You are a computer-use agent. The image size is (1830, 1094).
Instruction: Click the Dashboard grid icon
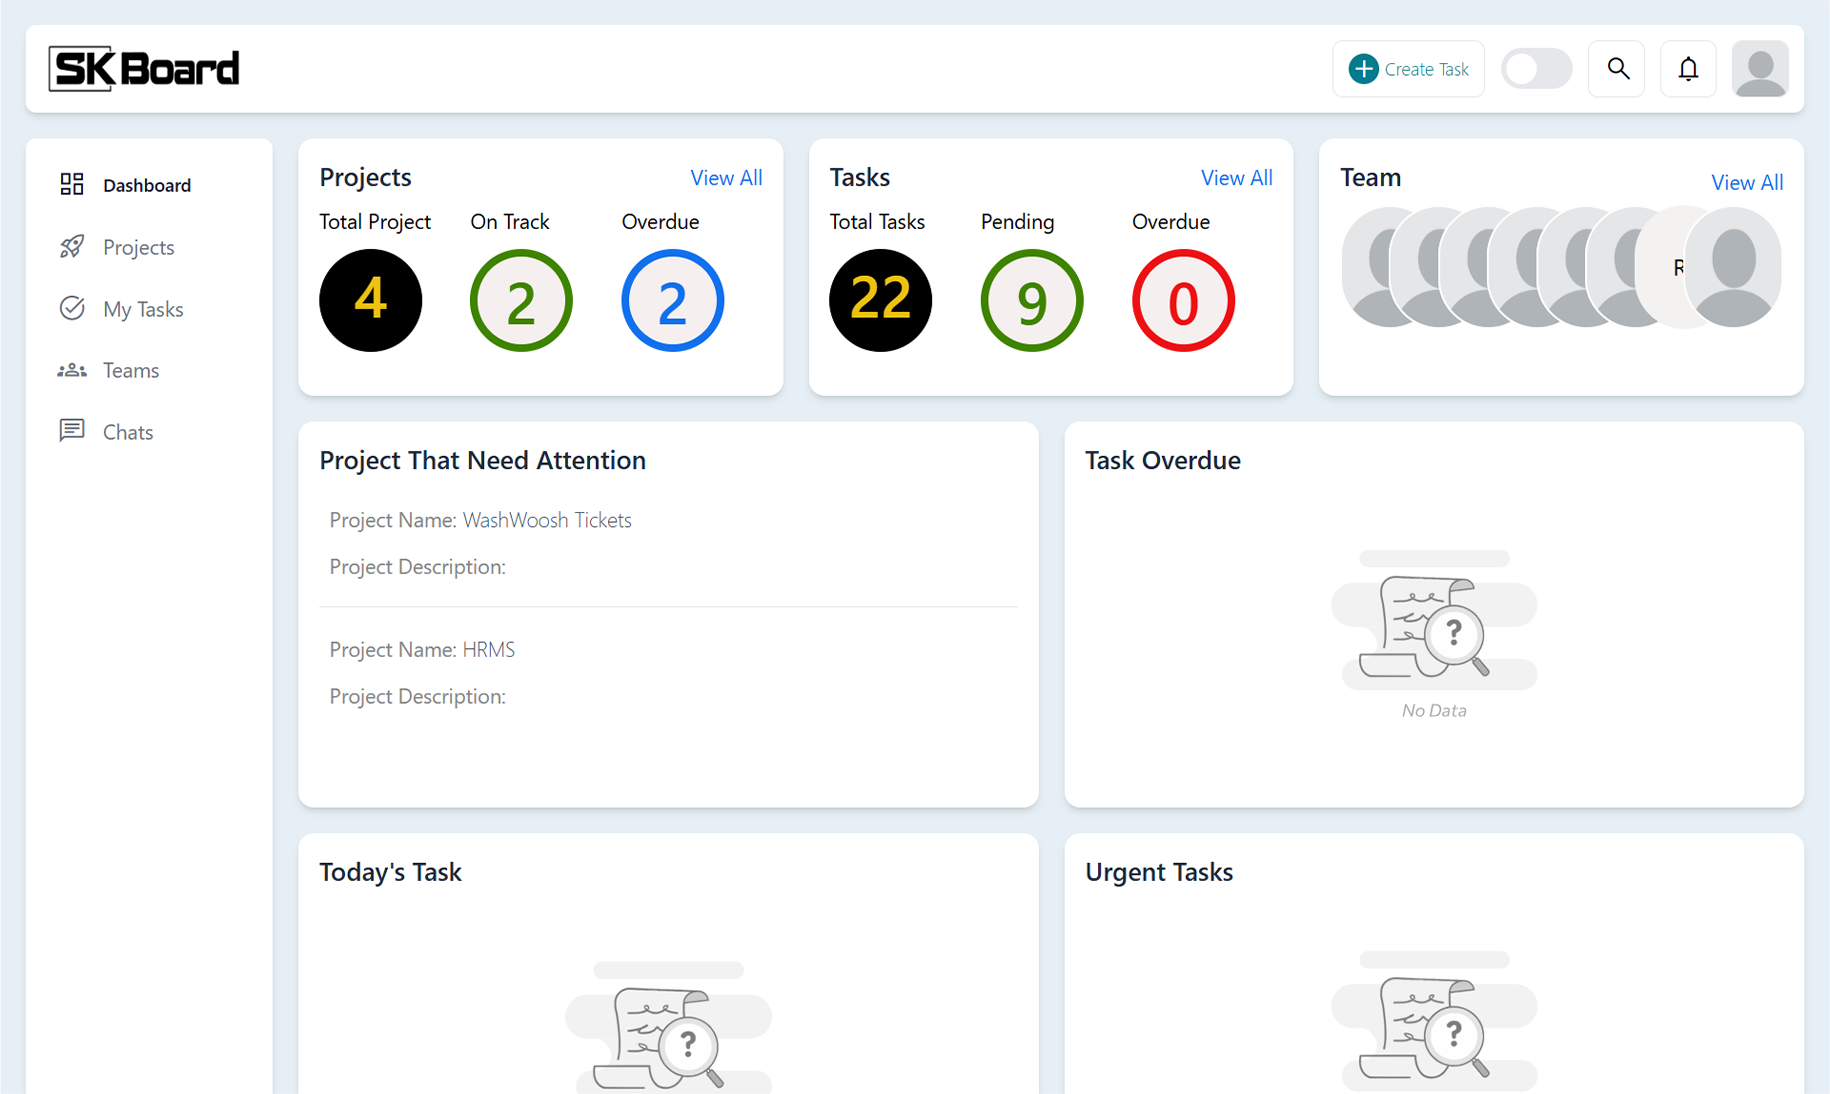pyautogui.click(x=72, y=185)
